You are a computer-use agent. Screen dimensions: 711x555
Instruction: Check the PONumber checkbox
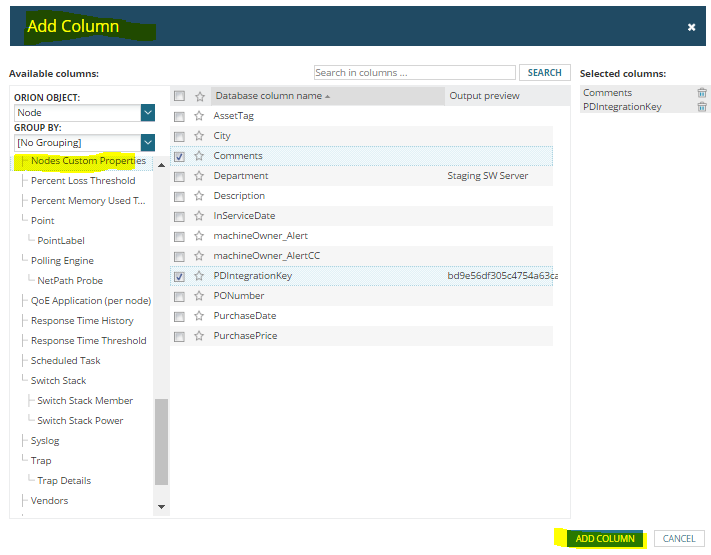tap(180, 297)
